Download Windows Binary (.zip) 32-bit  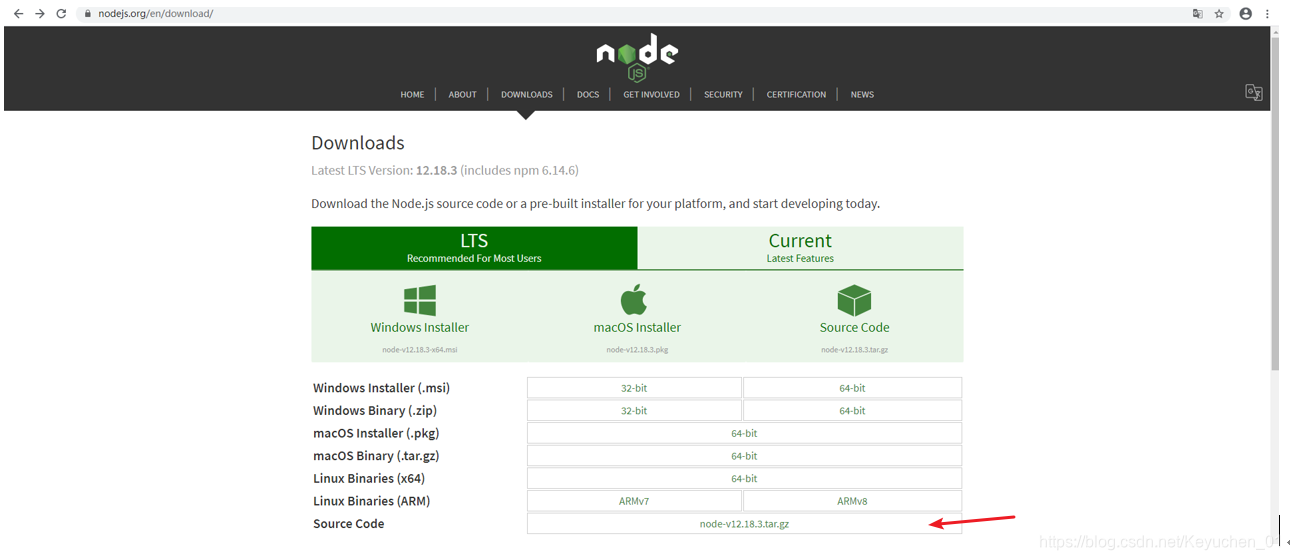634,411
